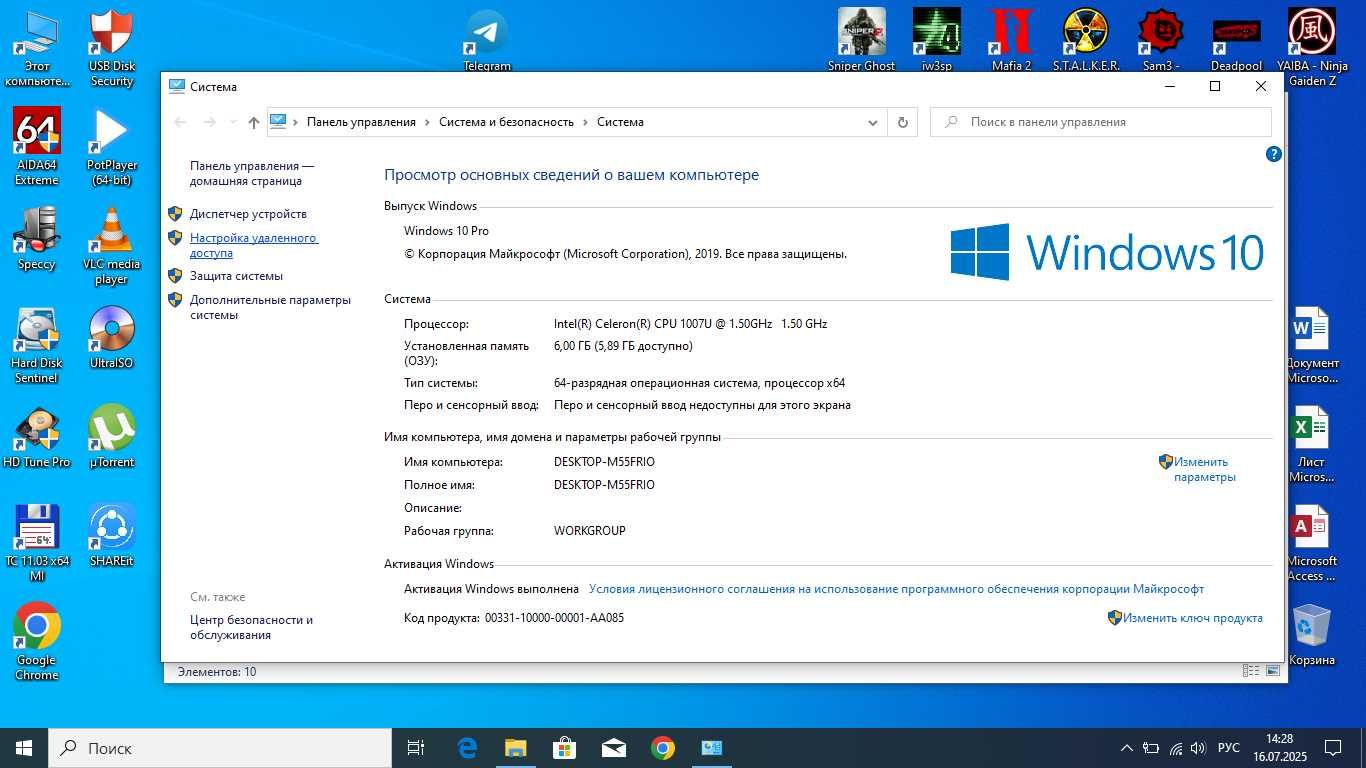Open Настройка удаленного доступа link

pyautogui.click(x=254, y=245)
